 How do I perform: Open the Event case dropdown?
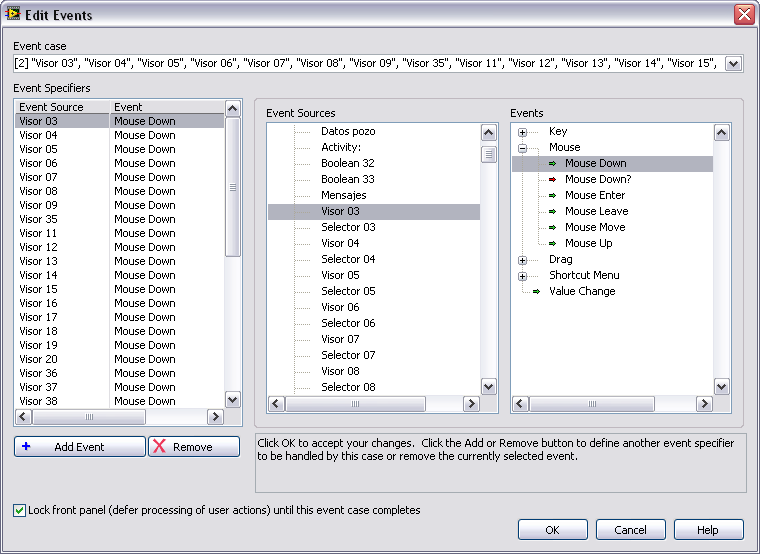[x=733, y=63]
